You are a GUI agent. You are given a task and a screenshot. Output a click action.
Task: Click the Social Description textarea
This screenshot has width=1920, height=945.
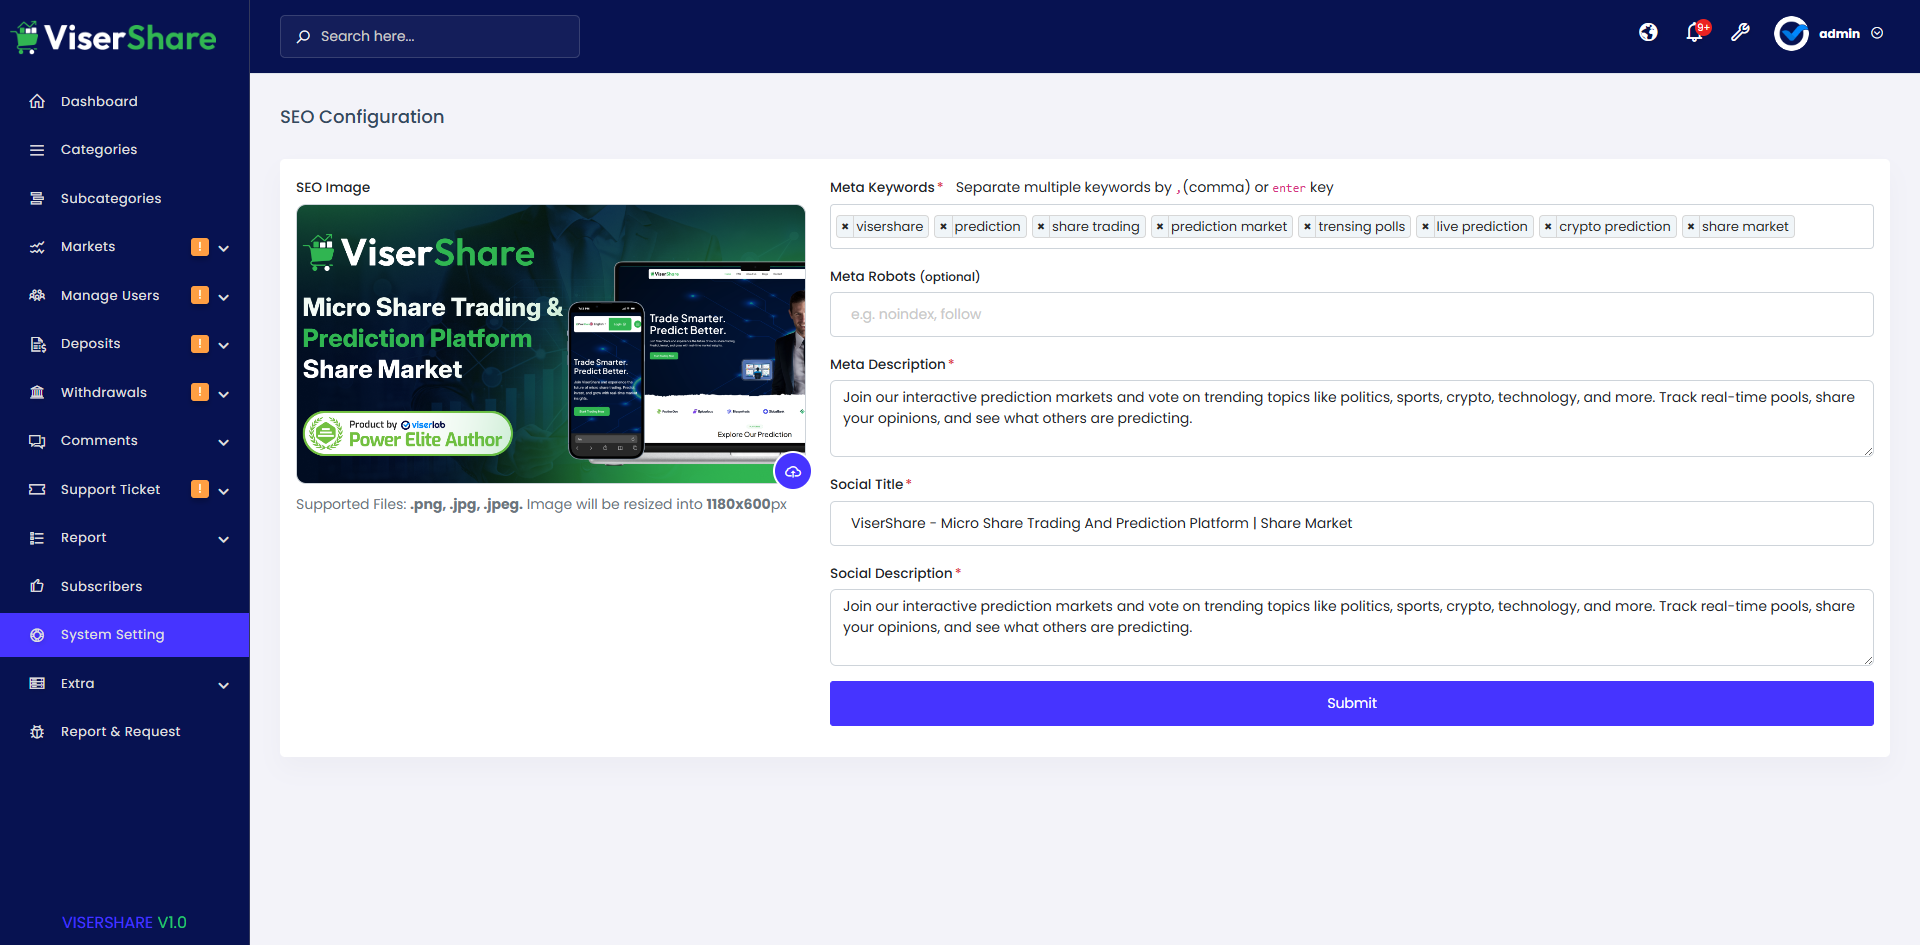point(1351,627)
